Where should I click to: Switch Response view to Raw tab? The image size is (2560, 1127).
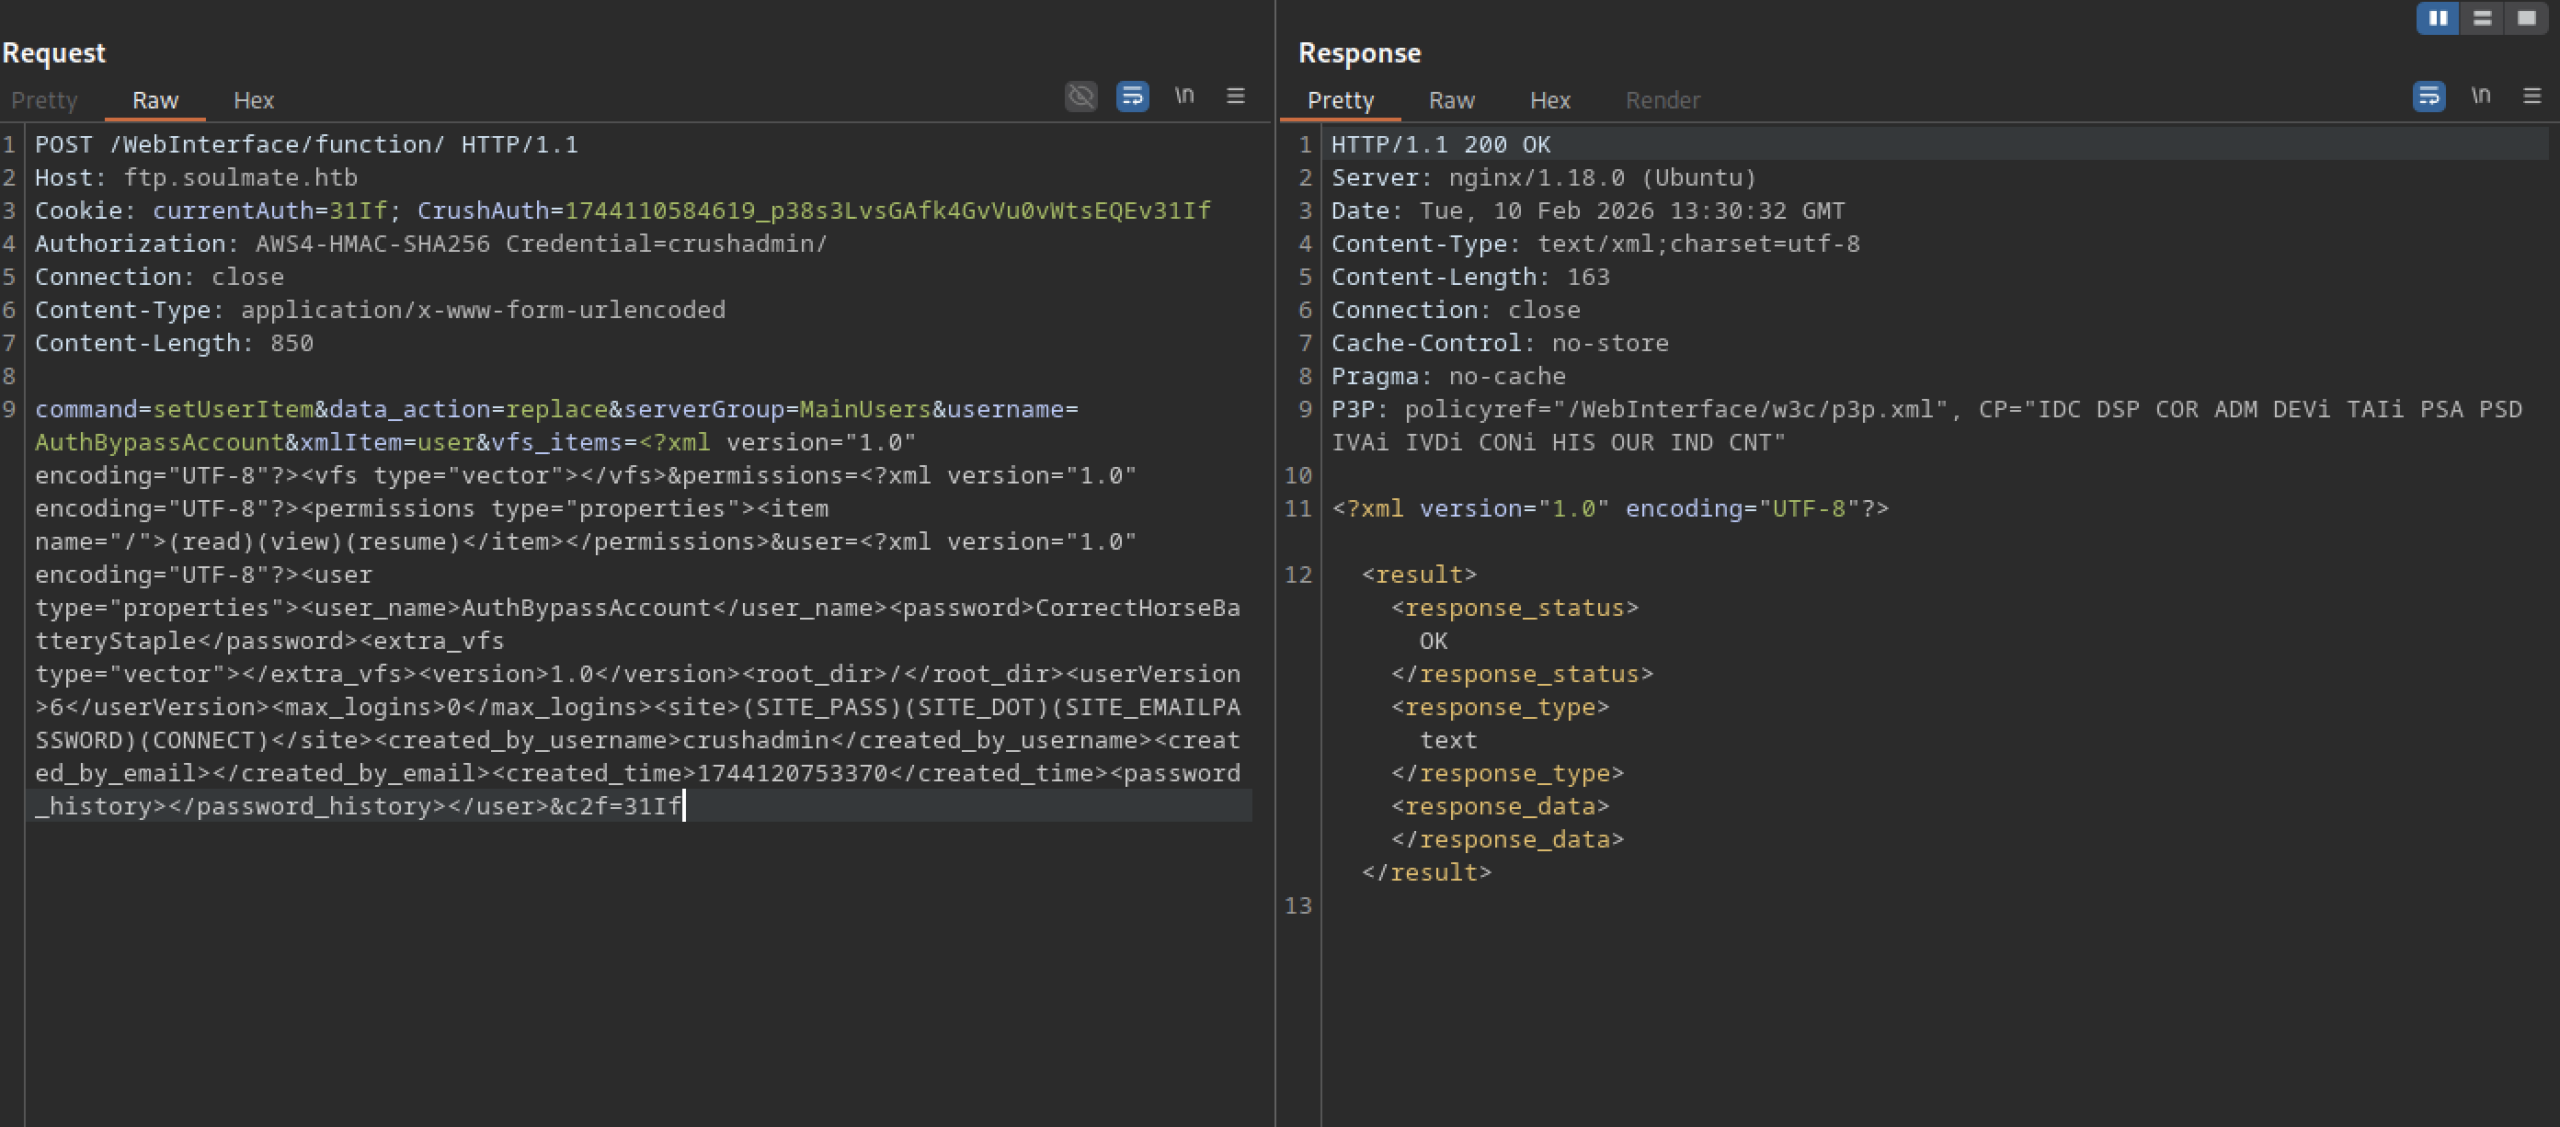click(x=1451, y=100)
